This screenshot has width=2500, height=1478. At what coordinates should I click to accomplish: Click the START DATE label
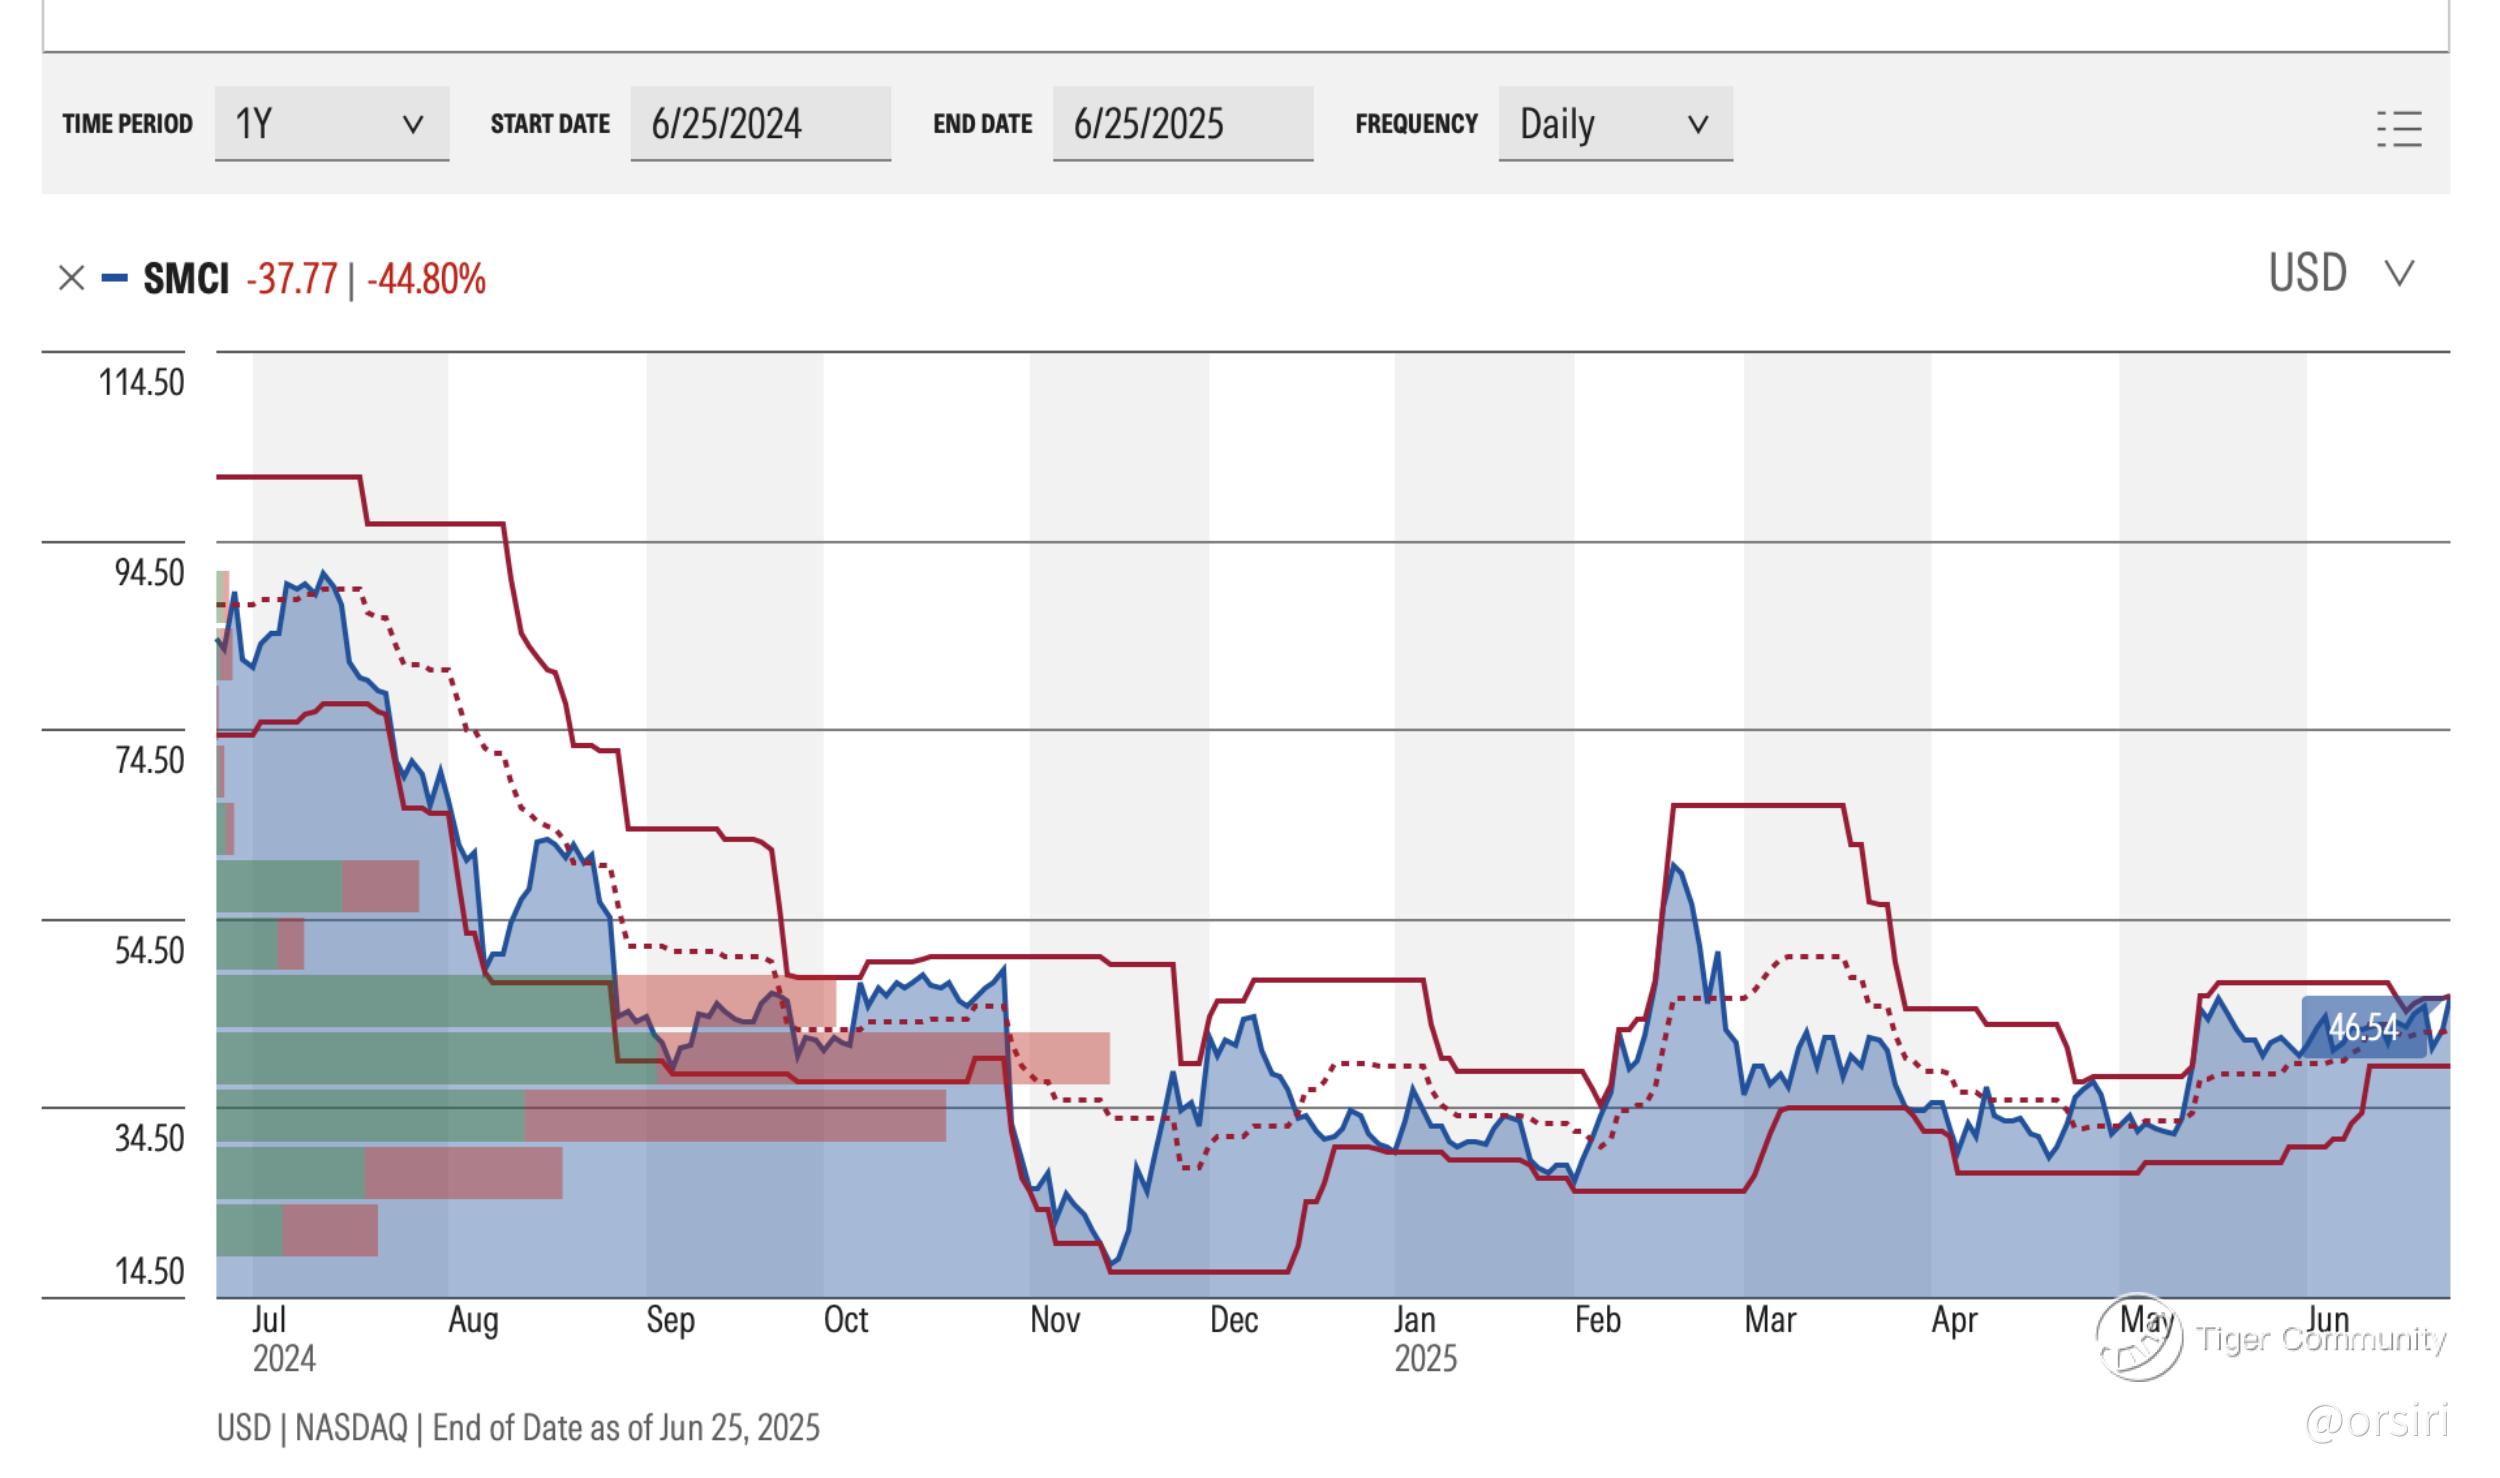click(x=550, y=124)
